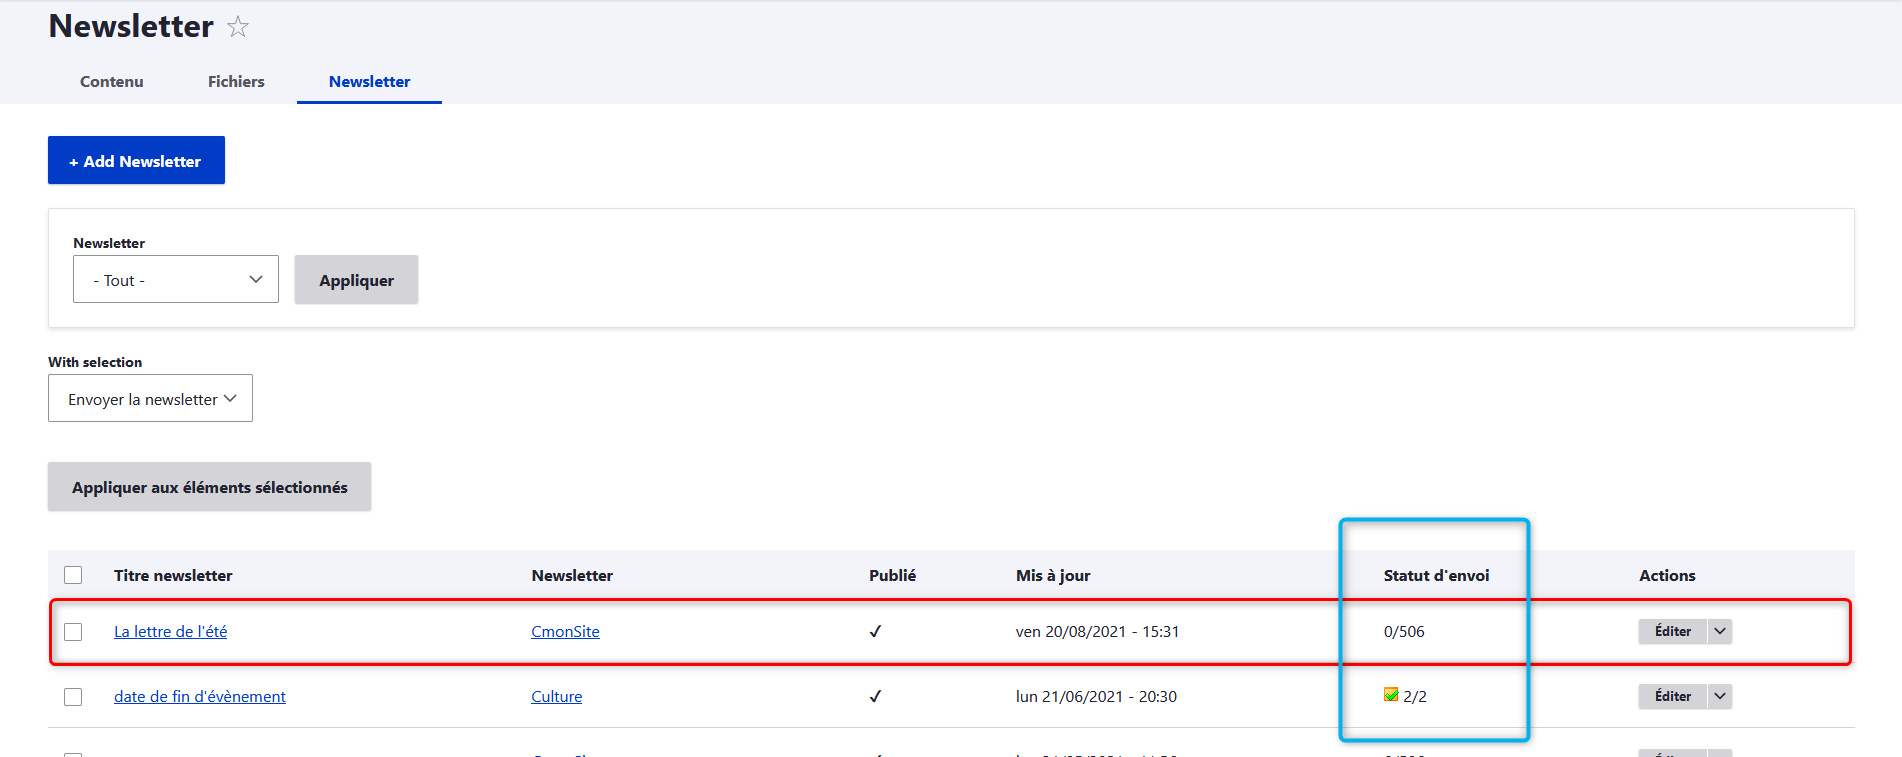Select the Newsletter tab
Screen dimensions: 1902x757
(369, 82)
